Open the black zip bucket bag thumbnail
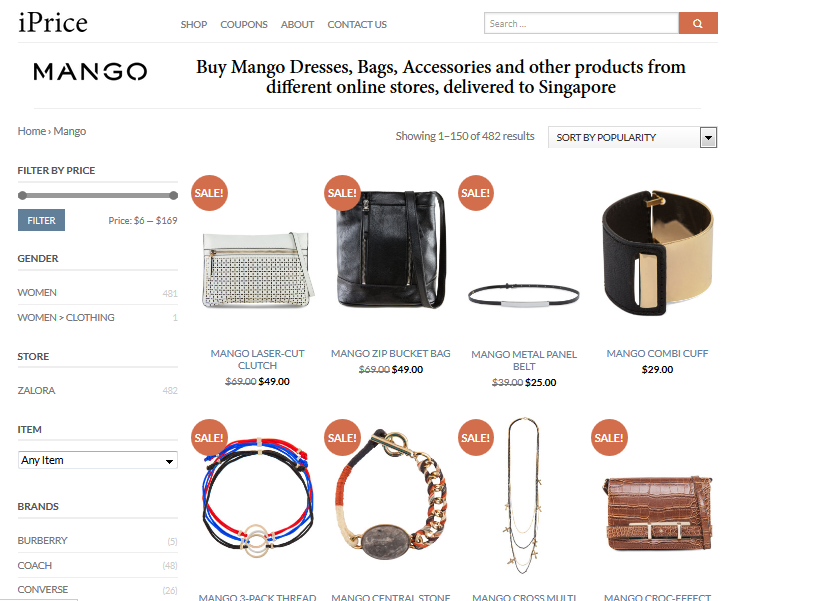This screenshot has height=601, width=815. pyautogui.click(x=391, y=251)
